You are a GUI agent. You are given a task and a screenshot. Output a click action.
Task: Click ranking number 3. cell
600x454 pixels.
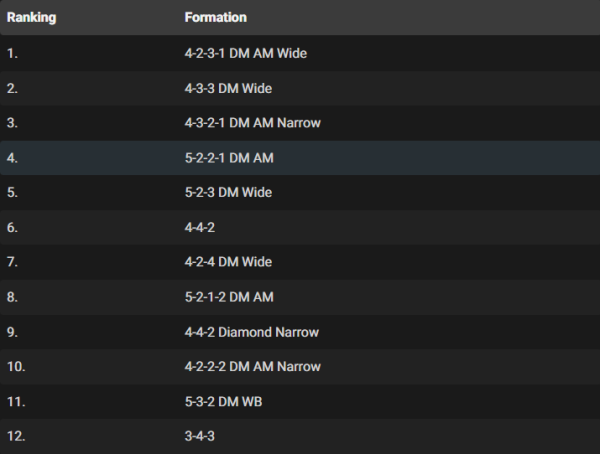click(12, 123)
